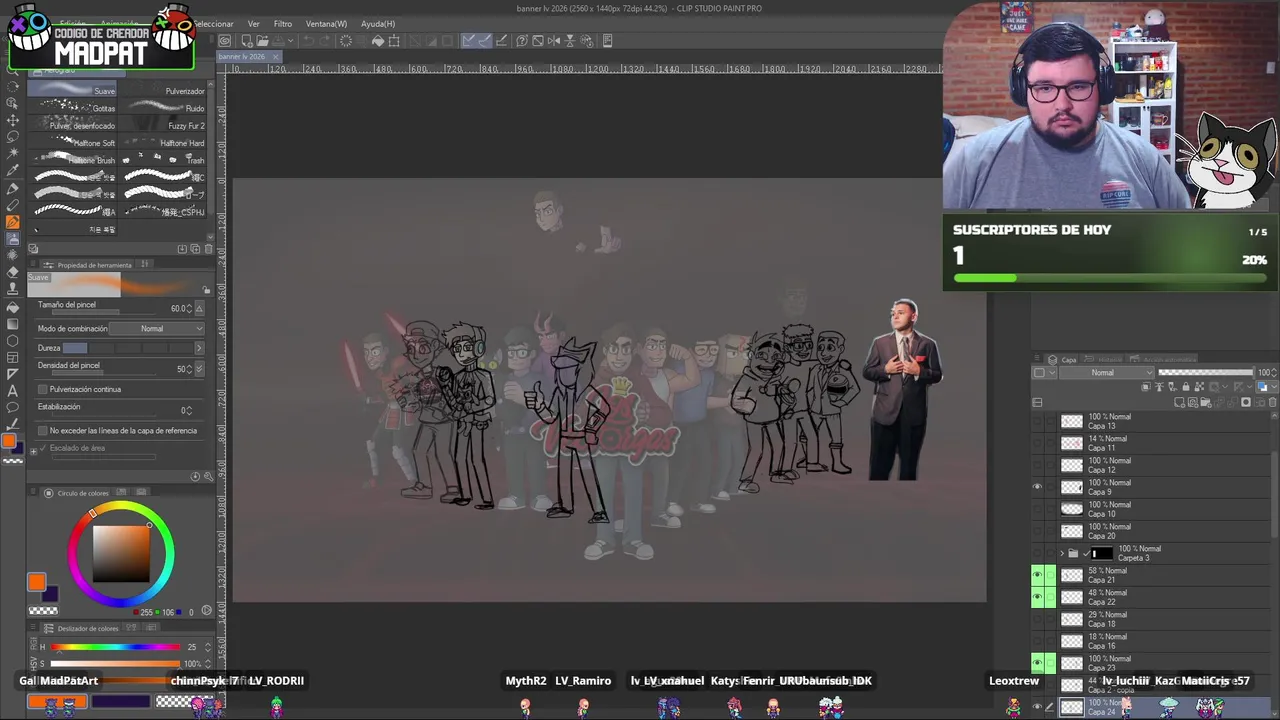This screenshot has height=720, width=1280.
Task: Open Filtro menu
Action: point(283,24)
